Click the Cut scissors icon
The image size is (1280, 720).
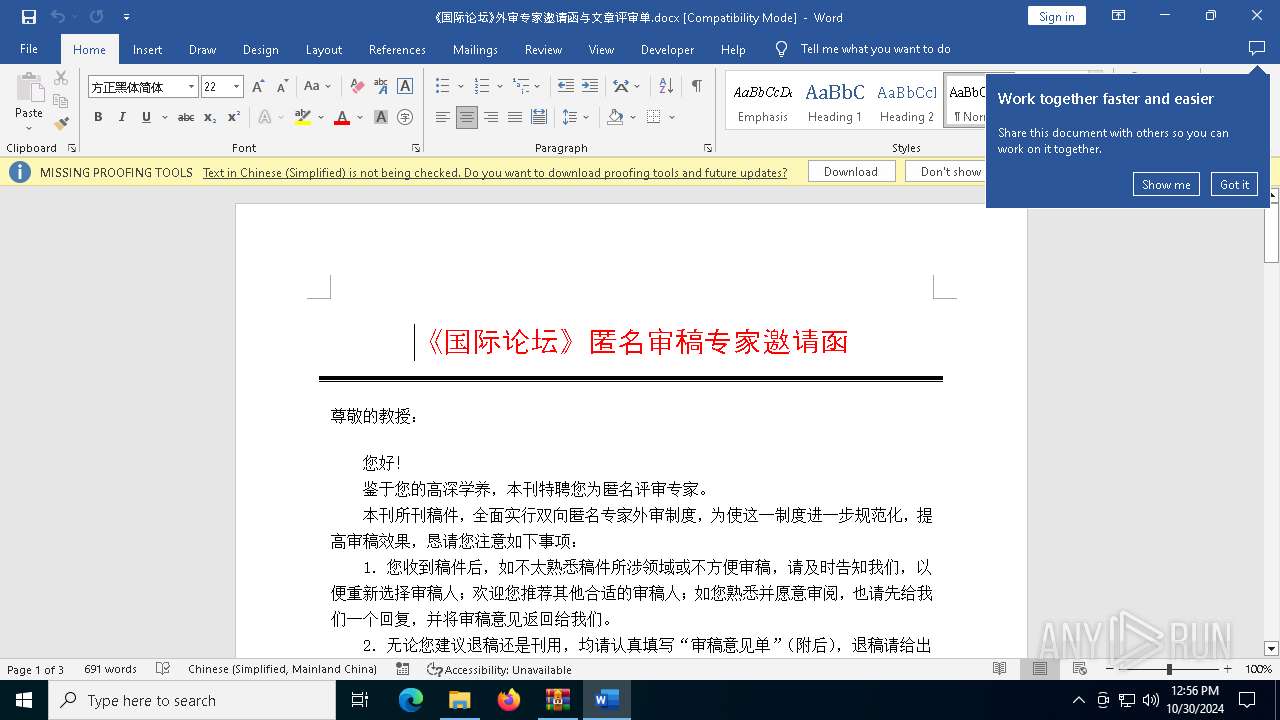[x=61, y=78]
